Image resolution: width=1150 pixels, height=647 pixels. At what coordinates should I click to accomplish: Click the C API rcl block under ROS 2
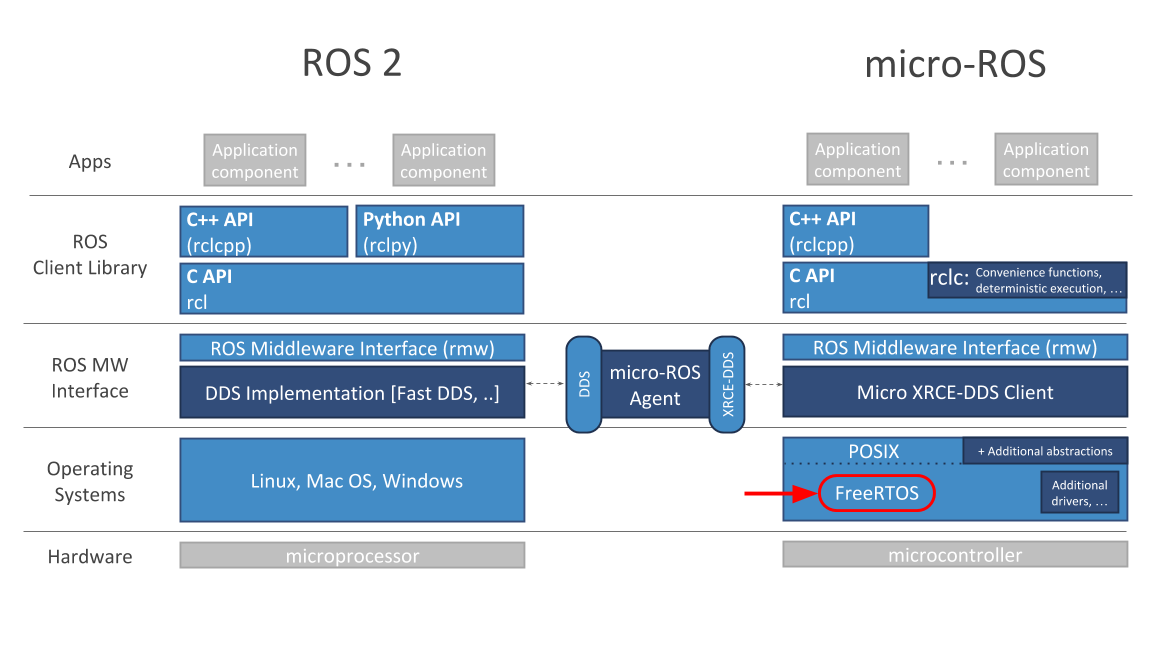click(x=352, y=289)
